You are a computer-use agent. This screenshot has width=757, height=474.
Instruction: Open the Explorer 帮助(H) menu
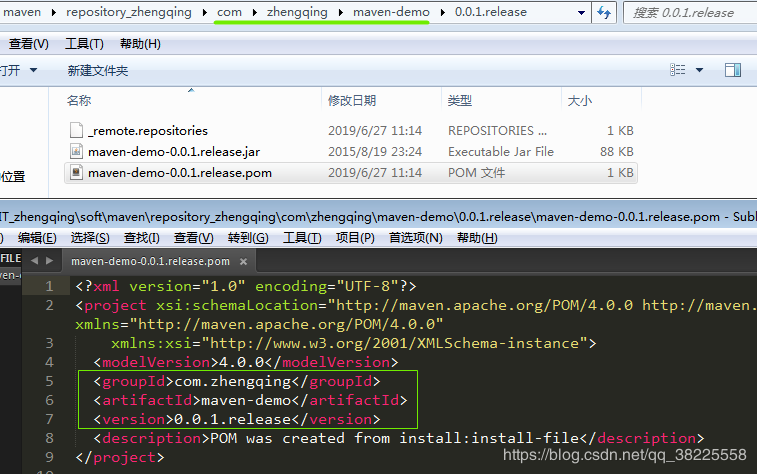coord(140,44)
